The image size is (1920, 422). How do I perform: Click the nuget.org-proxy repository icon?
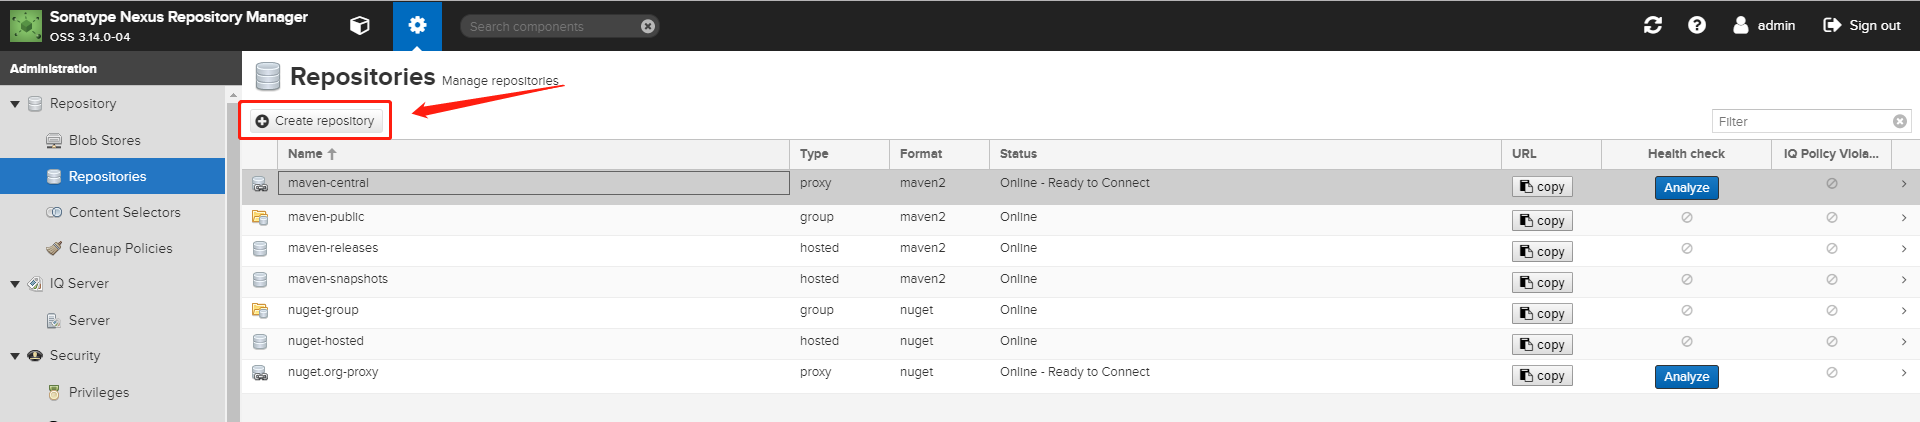point(260,373)
